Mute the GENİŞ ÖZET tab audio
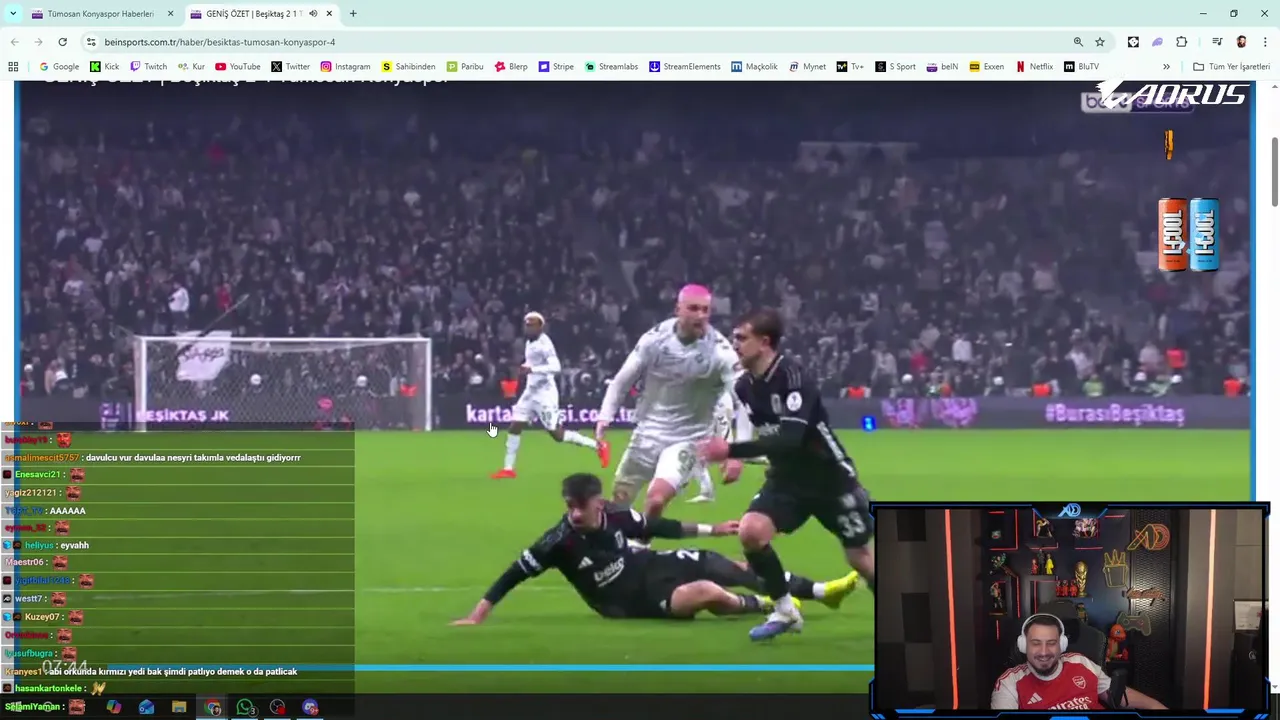The image size is (1280, 720). click(x=313, y=14)
